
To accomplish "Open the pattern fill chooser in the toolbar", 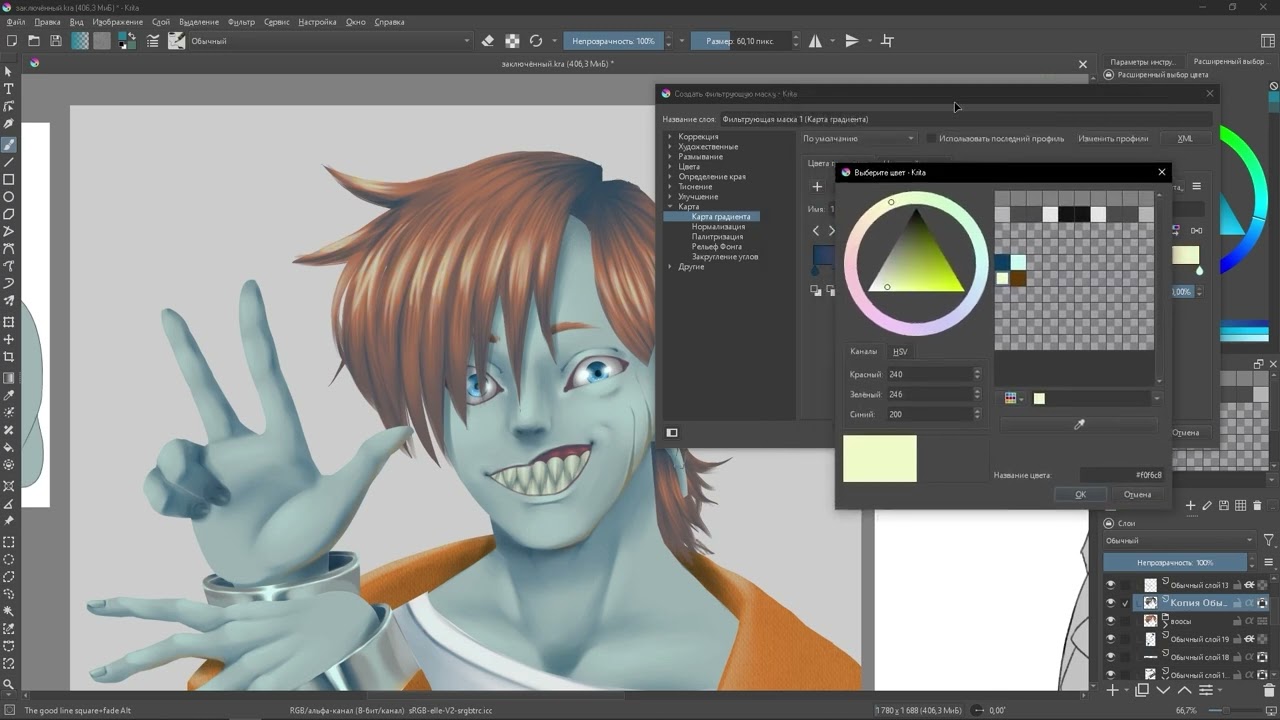I will point(101,41).
